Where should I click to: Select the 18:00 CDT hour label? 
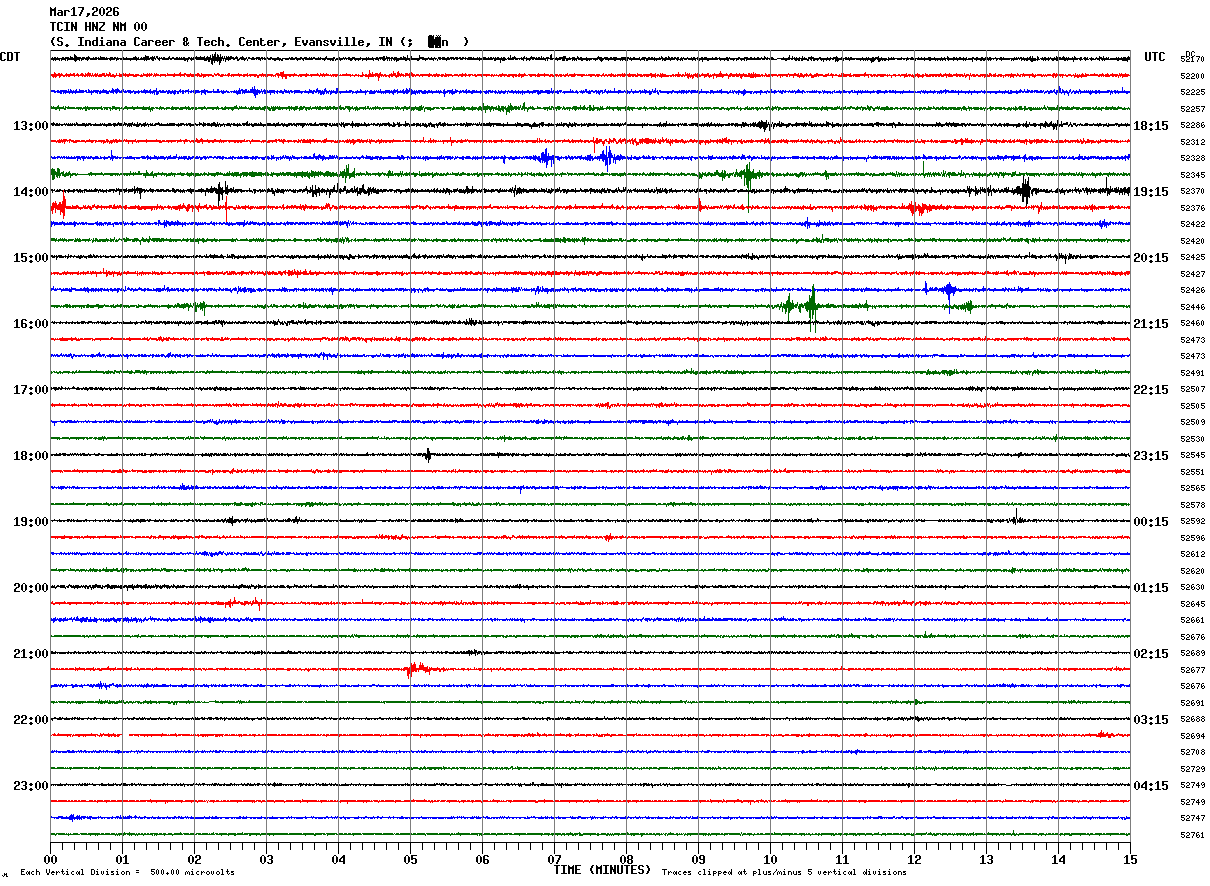tap(30, 456)
